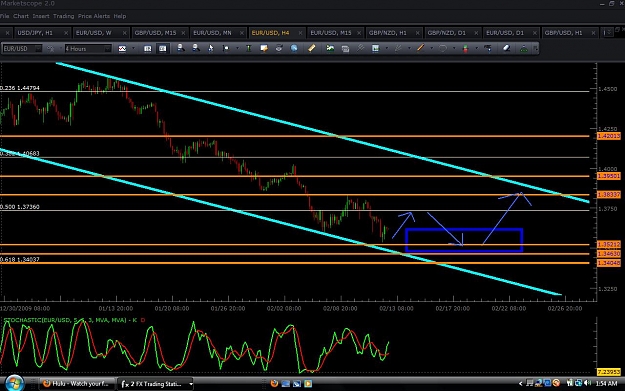This screenshot has height=391, width=625.
Task: Click the 1.39501 price level label
Action: tap(609, 176)
